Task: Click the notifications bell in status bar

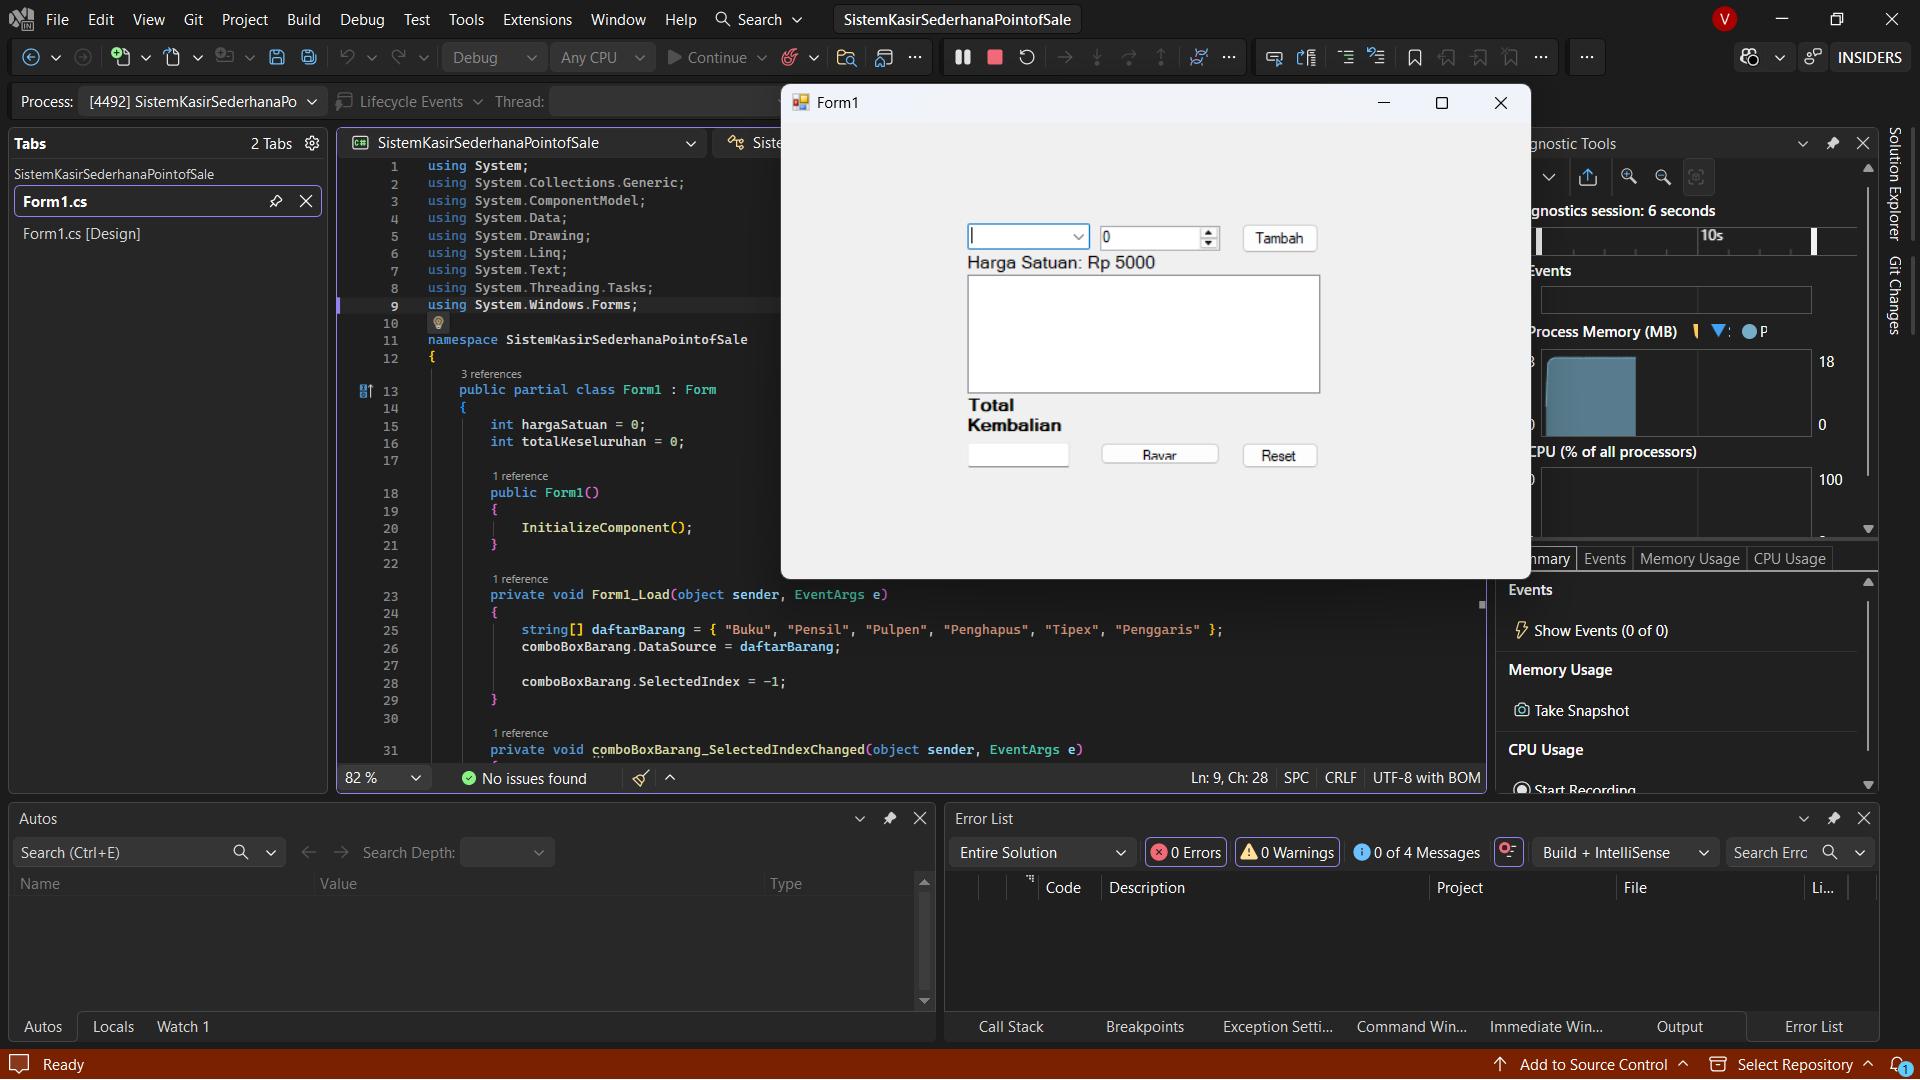Action: coord(1899,1065)
